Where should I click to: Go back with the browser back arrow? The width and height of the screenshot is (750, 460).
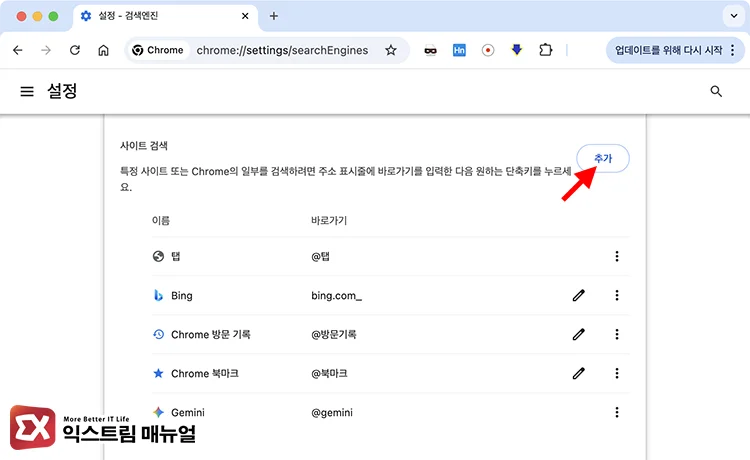pos(18,50)
